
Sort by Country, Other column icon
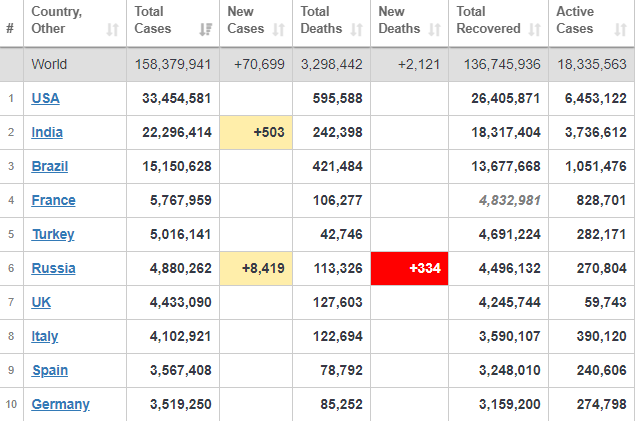(112, 30)
